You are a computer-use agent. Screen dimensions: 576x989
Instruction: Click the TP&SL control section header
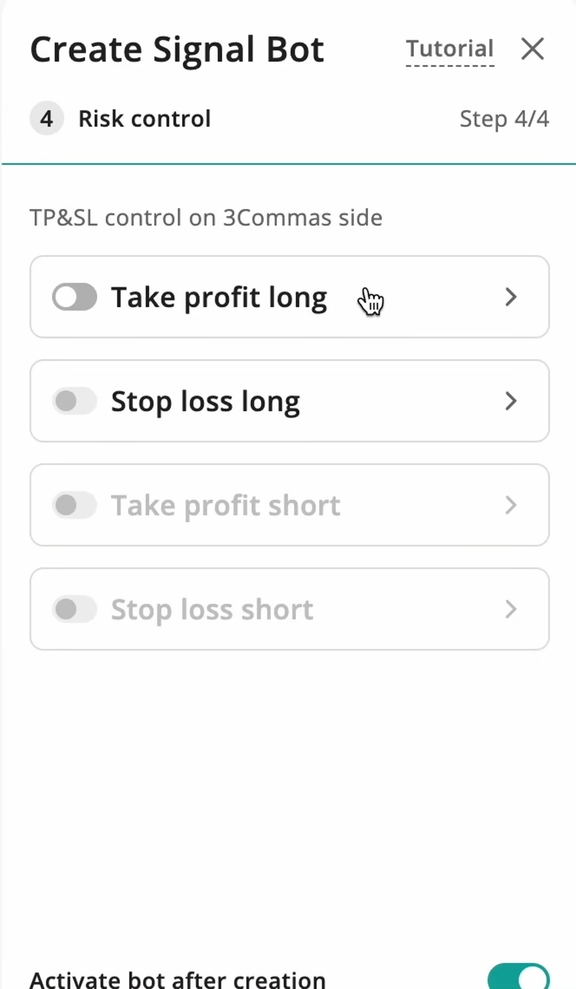[206, 217]
